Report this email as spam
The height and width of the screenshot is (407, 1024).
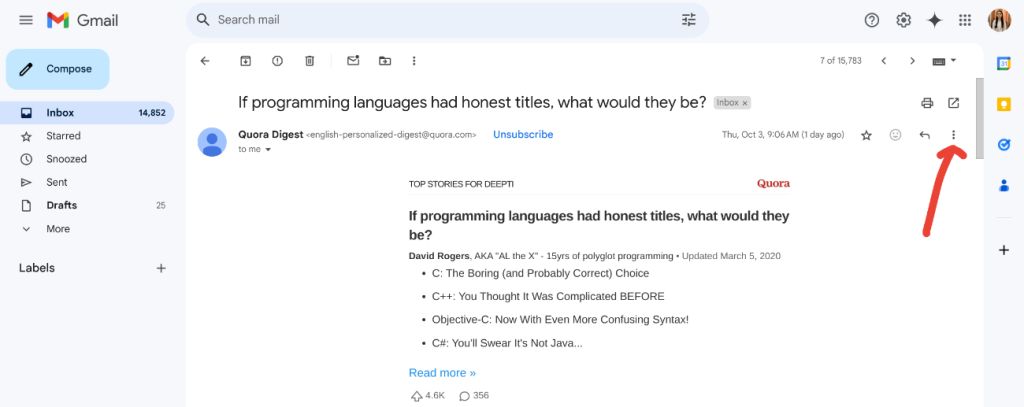tap(277, 61)
